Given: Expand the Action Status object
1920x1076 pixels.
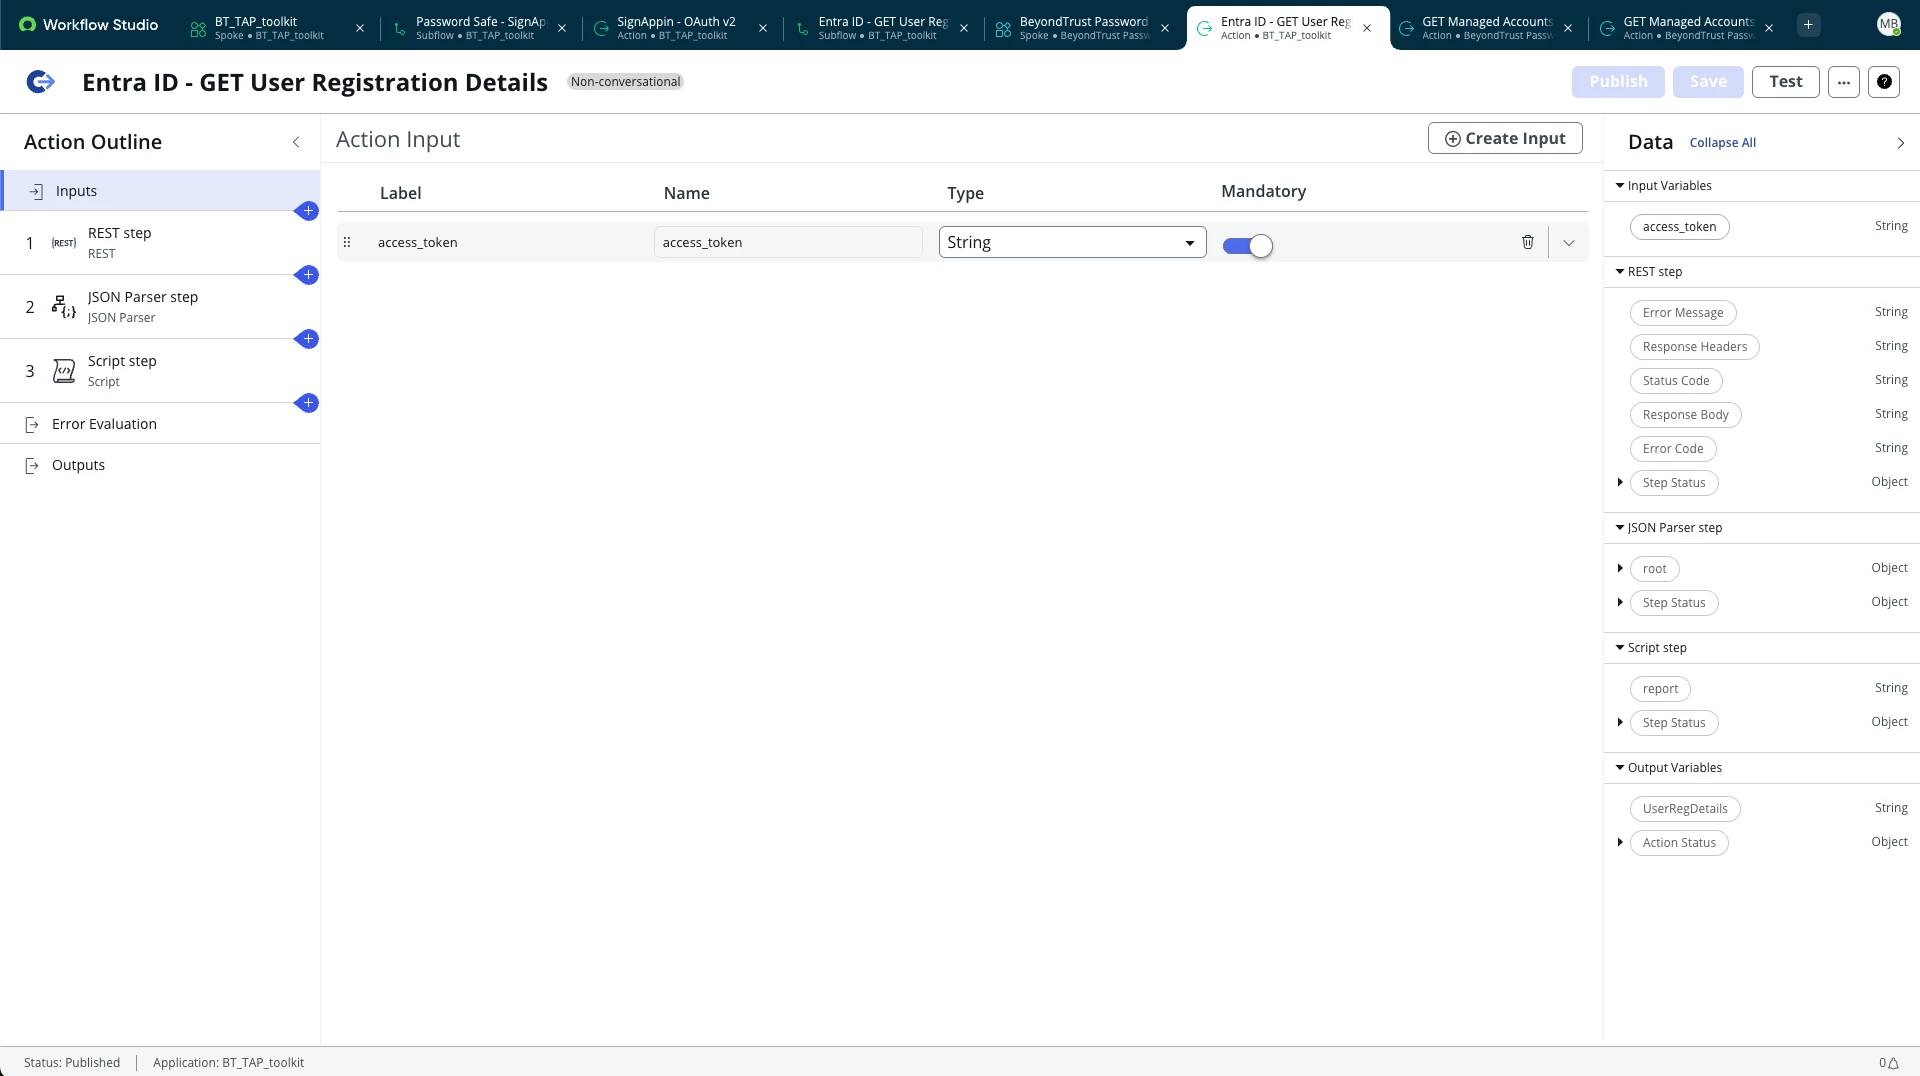Looking at the screenshot, I should tap(1620, 843).
